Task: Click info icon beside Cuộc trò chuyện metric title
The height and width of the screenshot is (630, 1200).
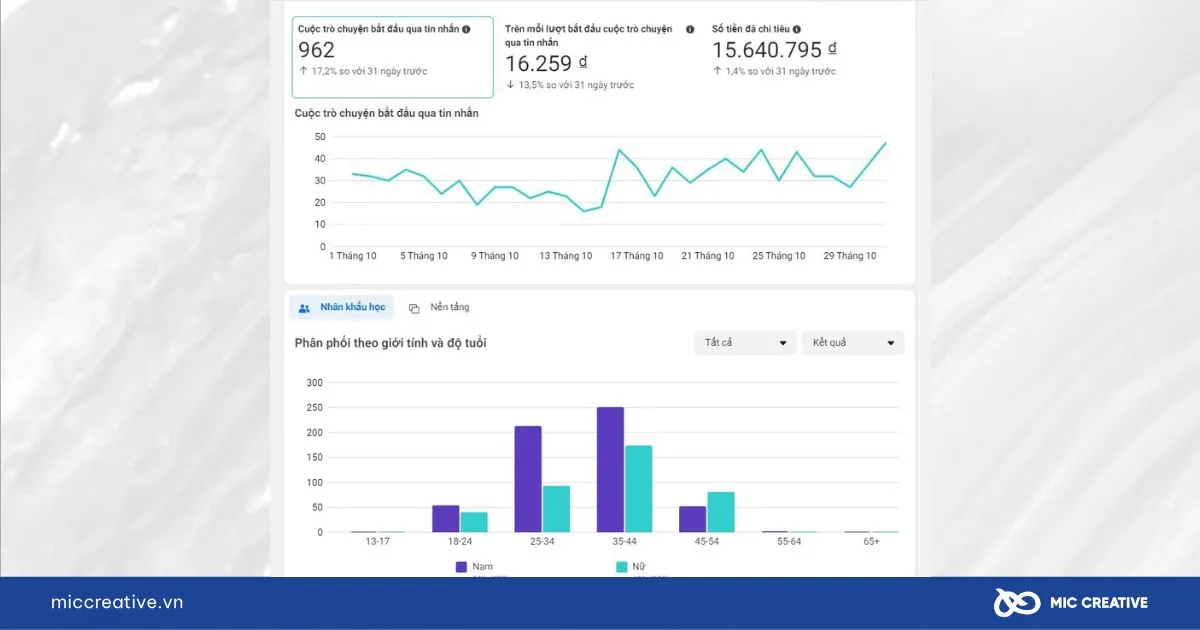Action: pos(466,30)
